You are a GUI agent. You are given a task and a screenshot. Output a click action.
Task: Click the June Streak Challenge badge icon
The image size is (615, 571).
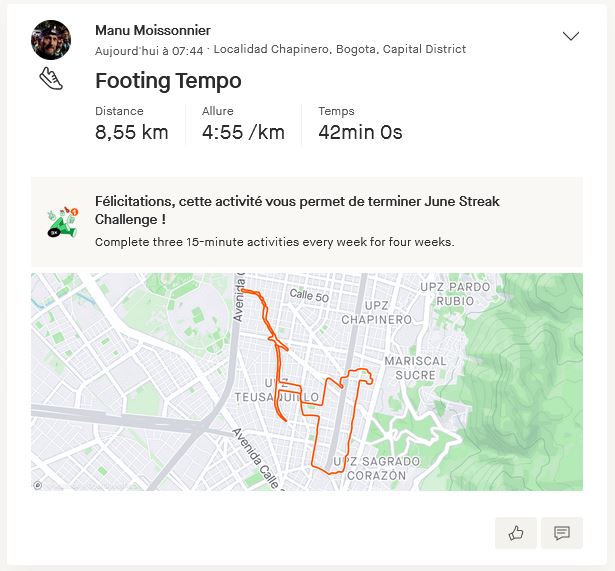63,221
